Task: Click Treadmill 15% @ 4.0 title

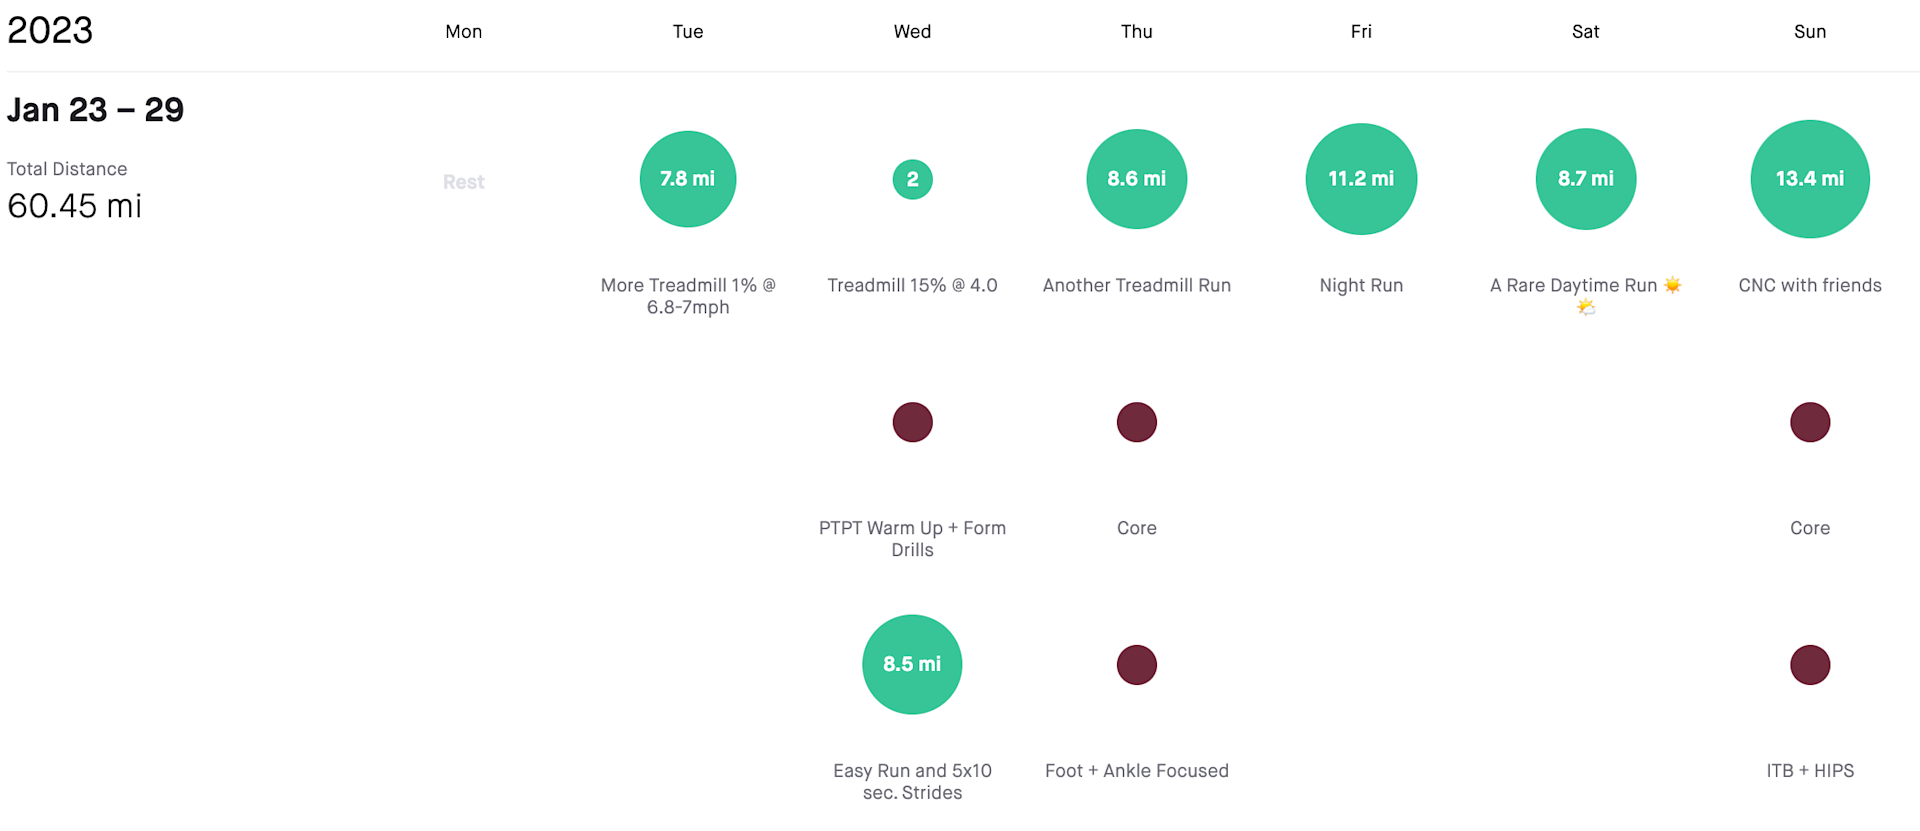Action: [x=912, y=285]
